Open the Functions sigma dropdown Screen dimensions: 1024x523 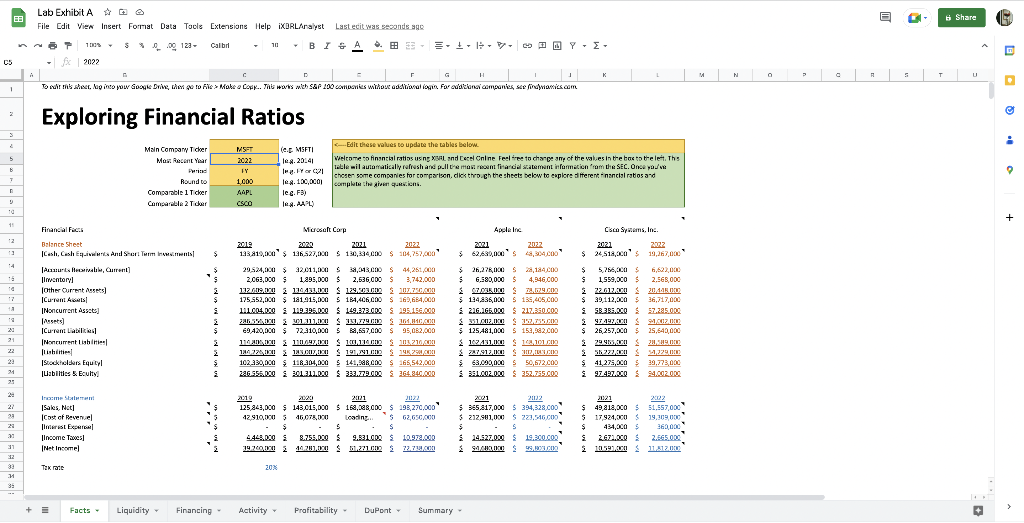pyautogui.click(x=600, y=46)
